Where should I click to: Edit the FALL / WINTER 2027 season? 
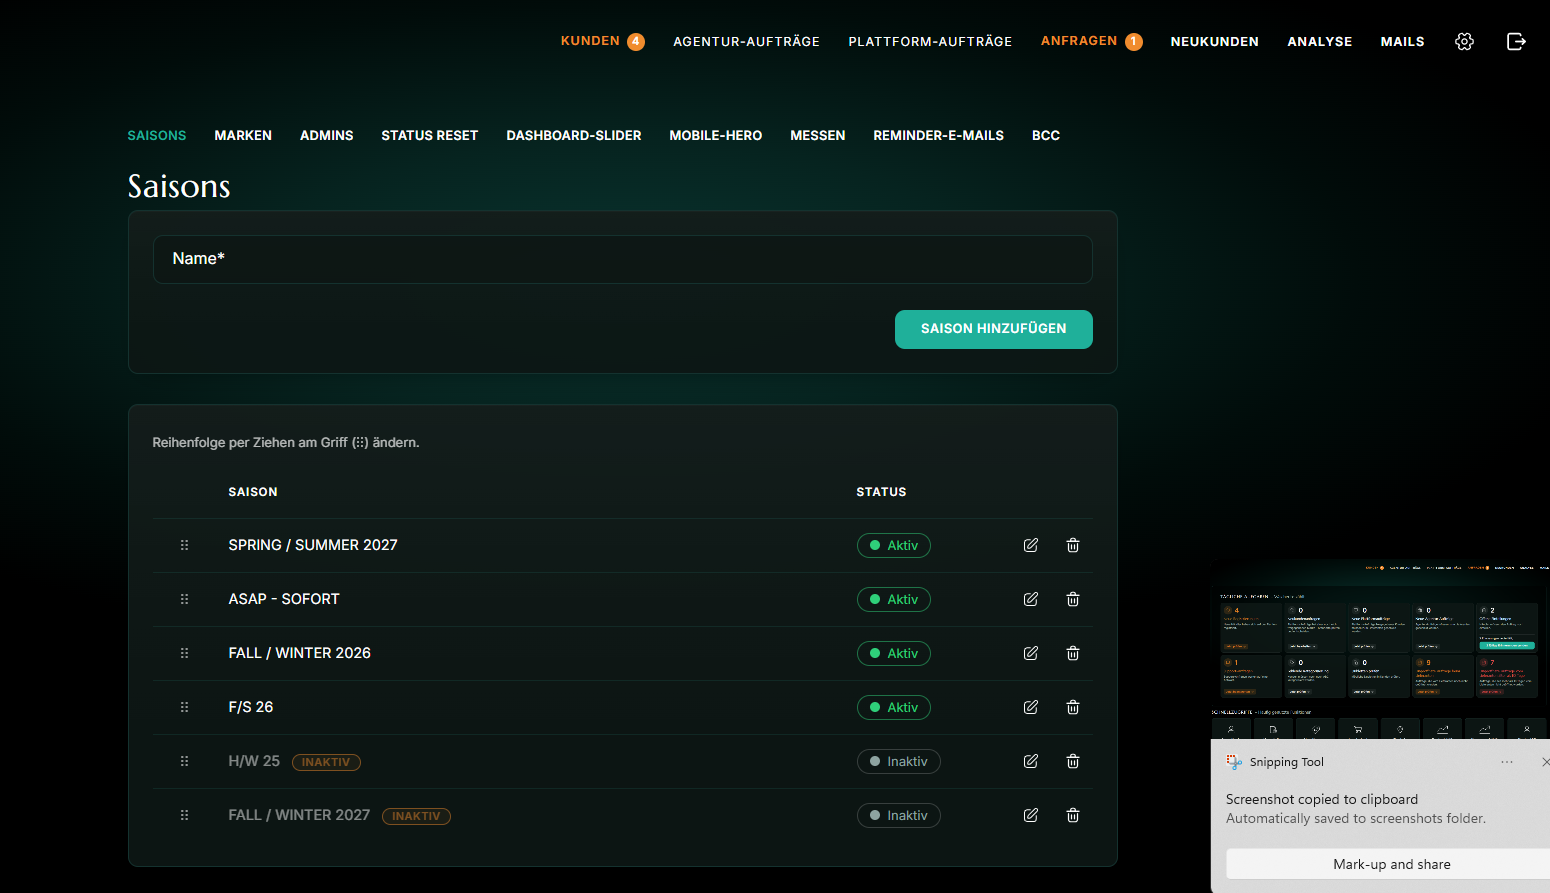click(x=1031, y=815)
